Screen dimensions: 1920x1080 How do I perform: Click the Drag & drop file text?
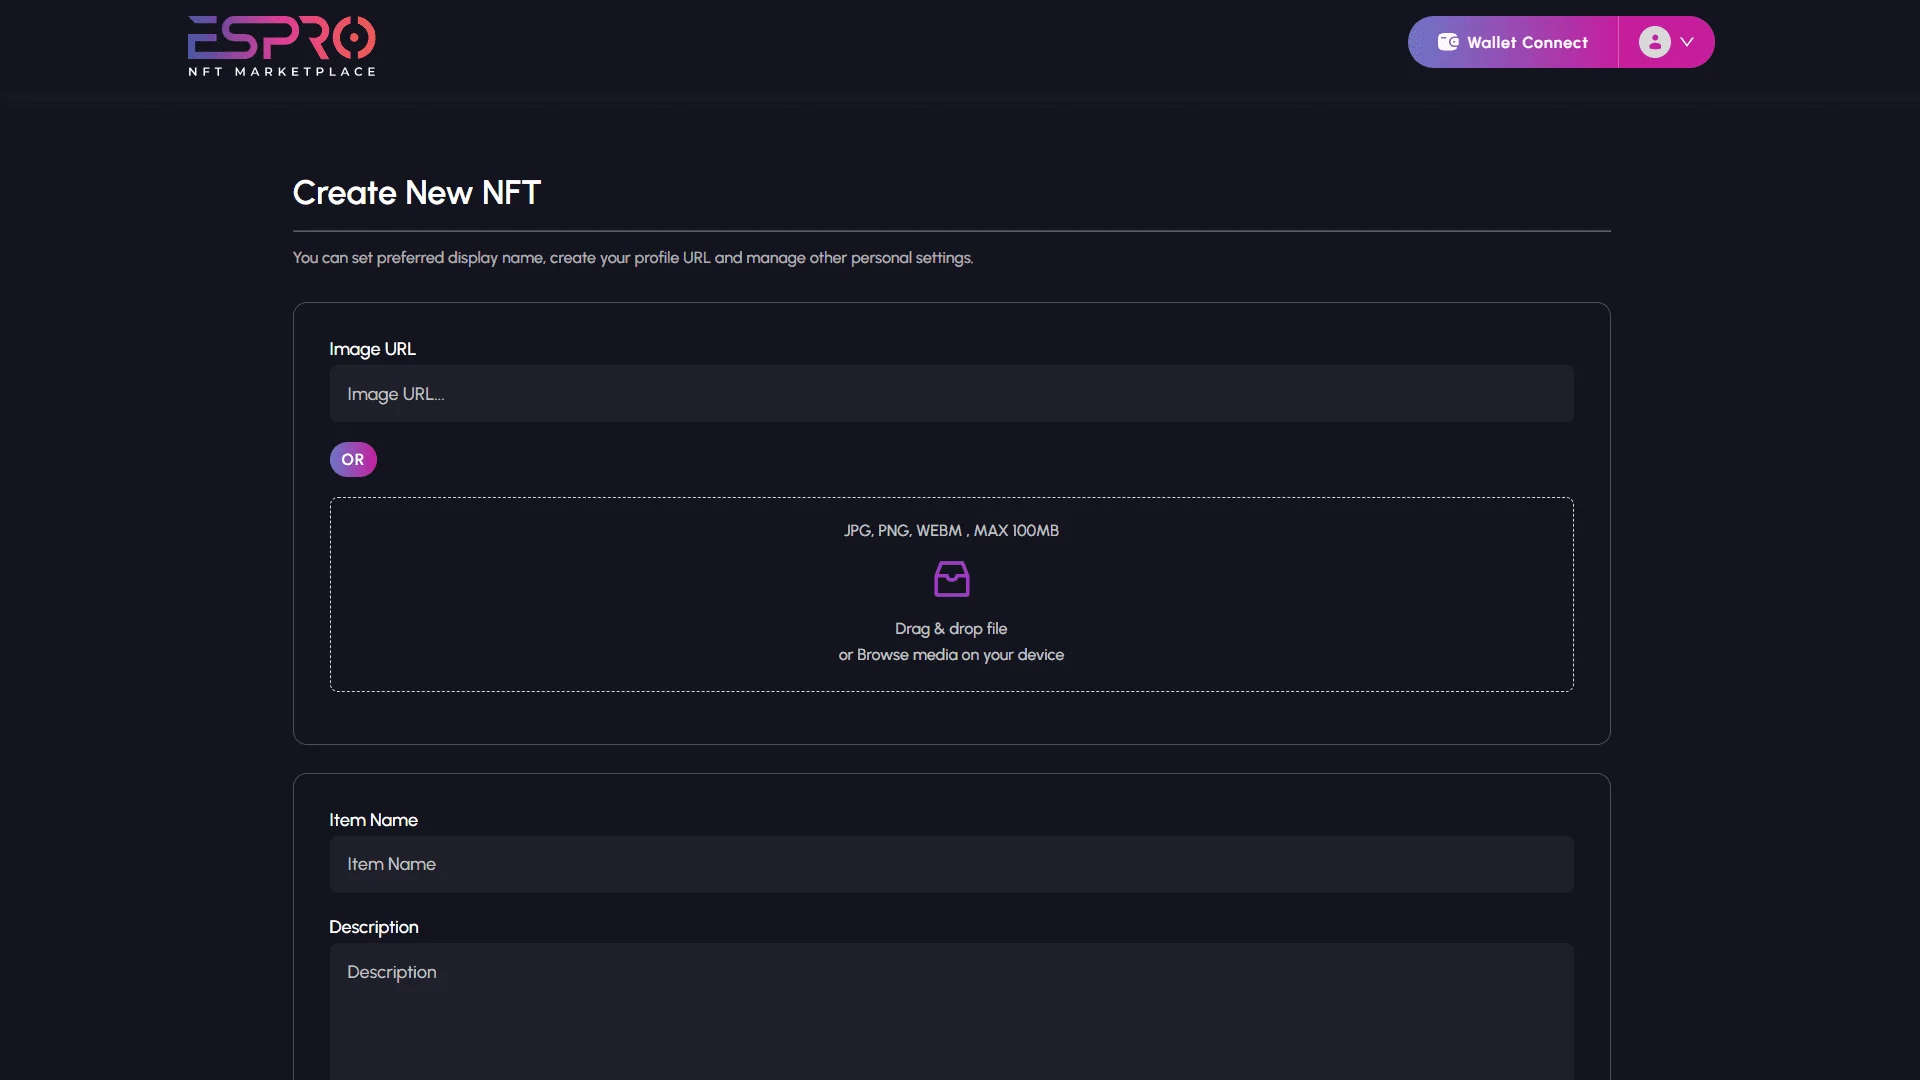coord(950,629)
